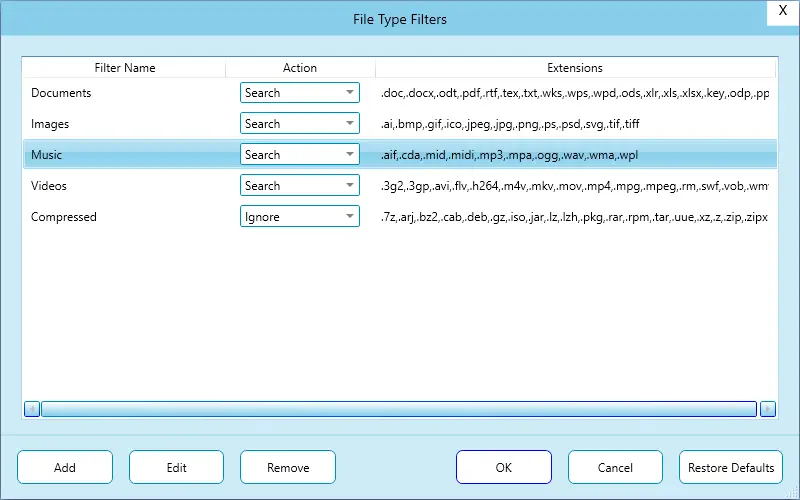This screenshot has height=500, width=800.
Task: Select the Videos filter row name
Action: click(x=49, y=186)
